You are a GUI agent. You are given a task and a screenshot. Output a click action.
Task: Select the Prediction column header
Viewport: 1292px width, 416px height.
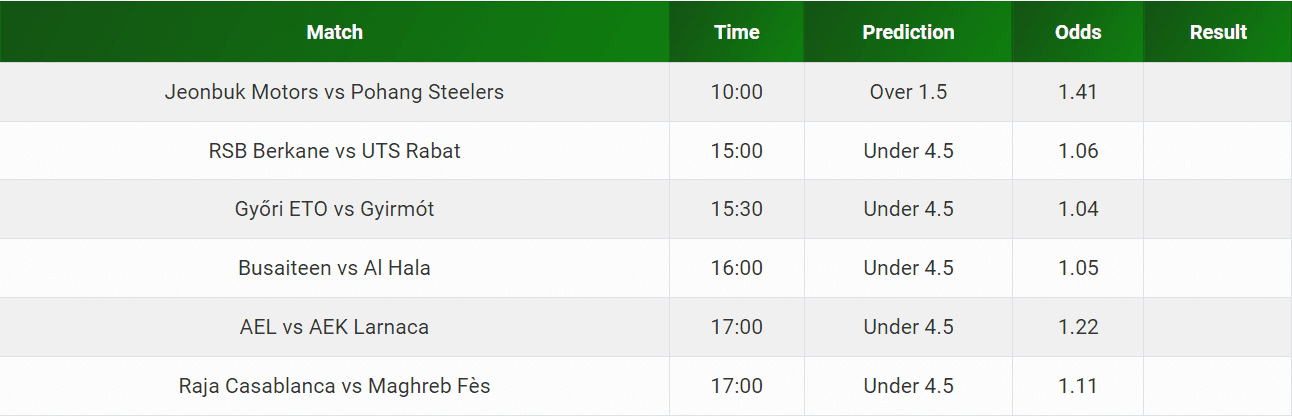click(908, 32)
